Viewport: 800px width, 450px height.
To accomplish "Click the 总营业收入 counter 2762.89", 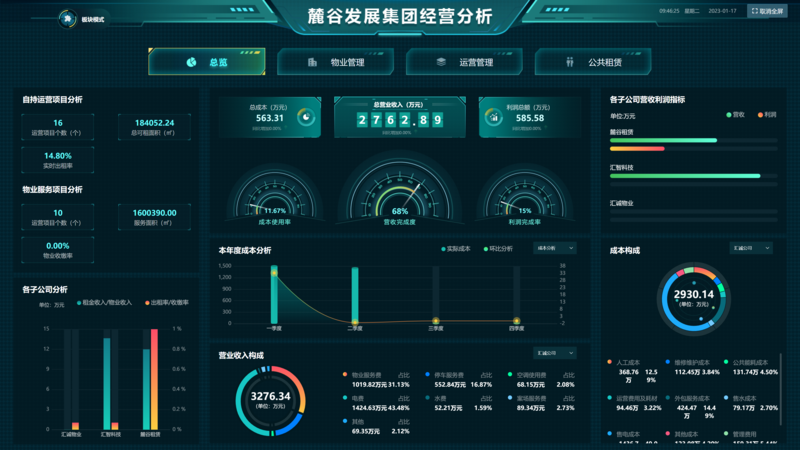I will pos(399,120).
